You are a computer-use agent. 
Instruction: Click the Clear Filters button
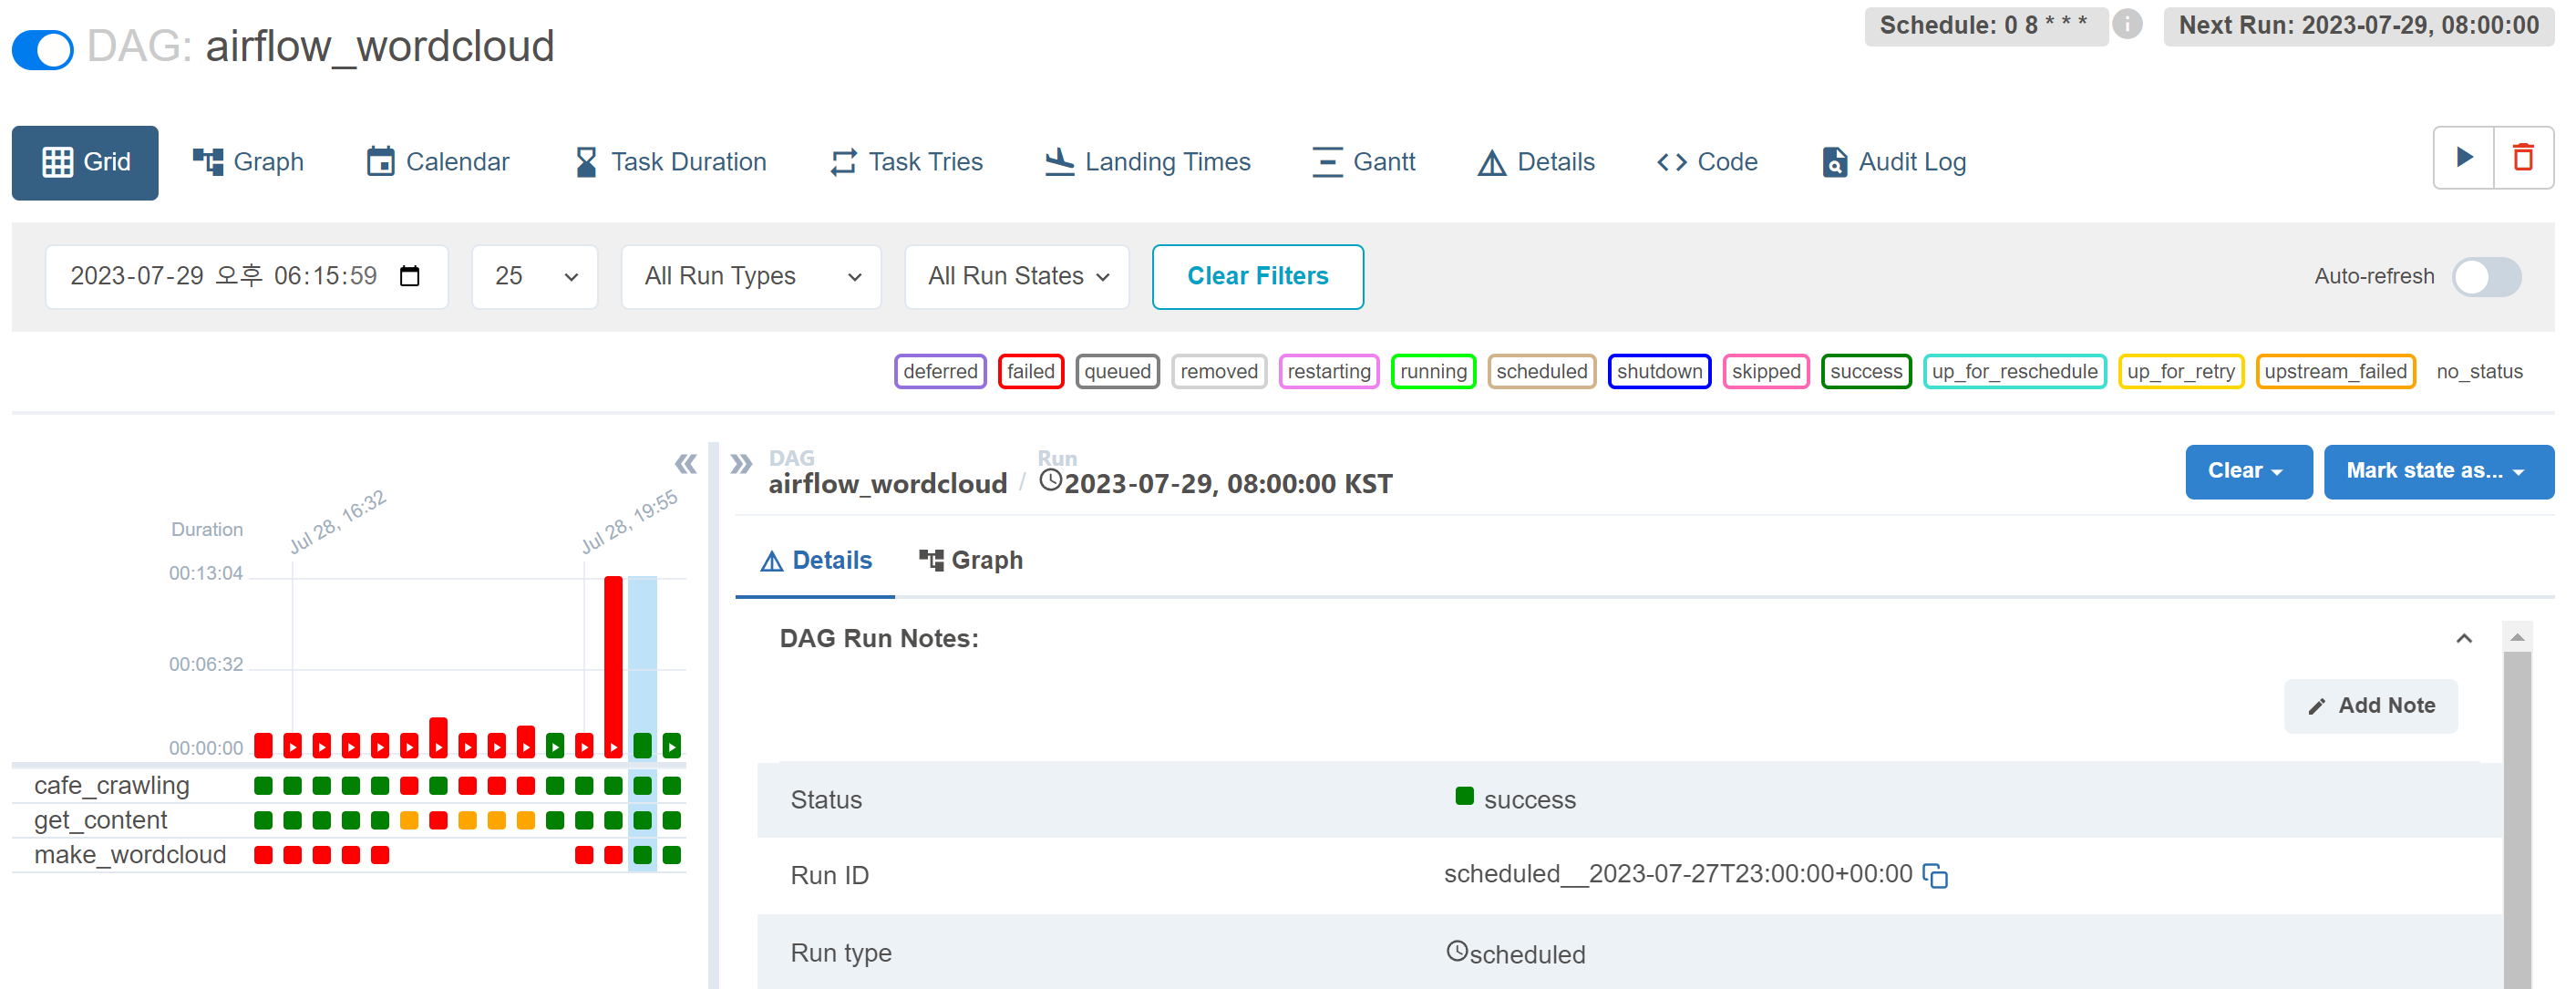tap(1257, 277)
